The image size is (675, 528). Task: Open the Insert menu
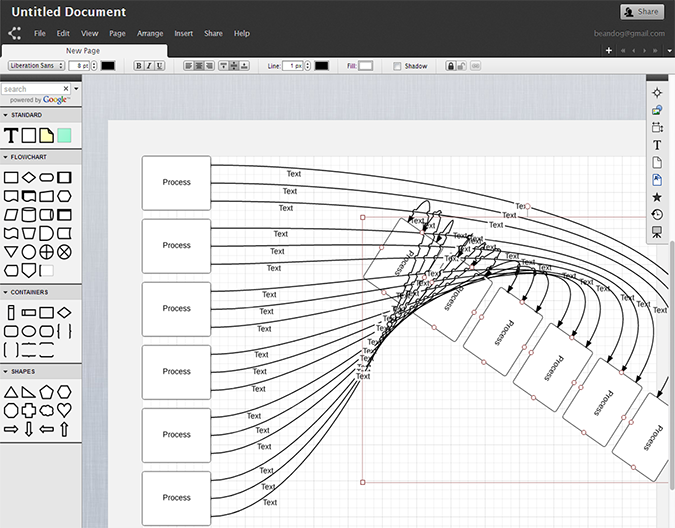(x=184, y=33)
